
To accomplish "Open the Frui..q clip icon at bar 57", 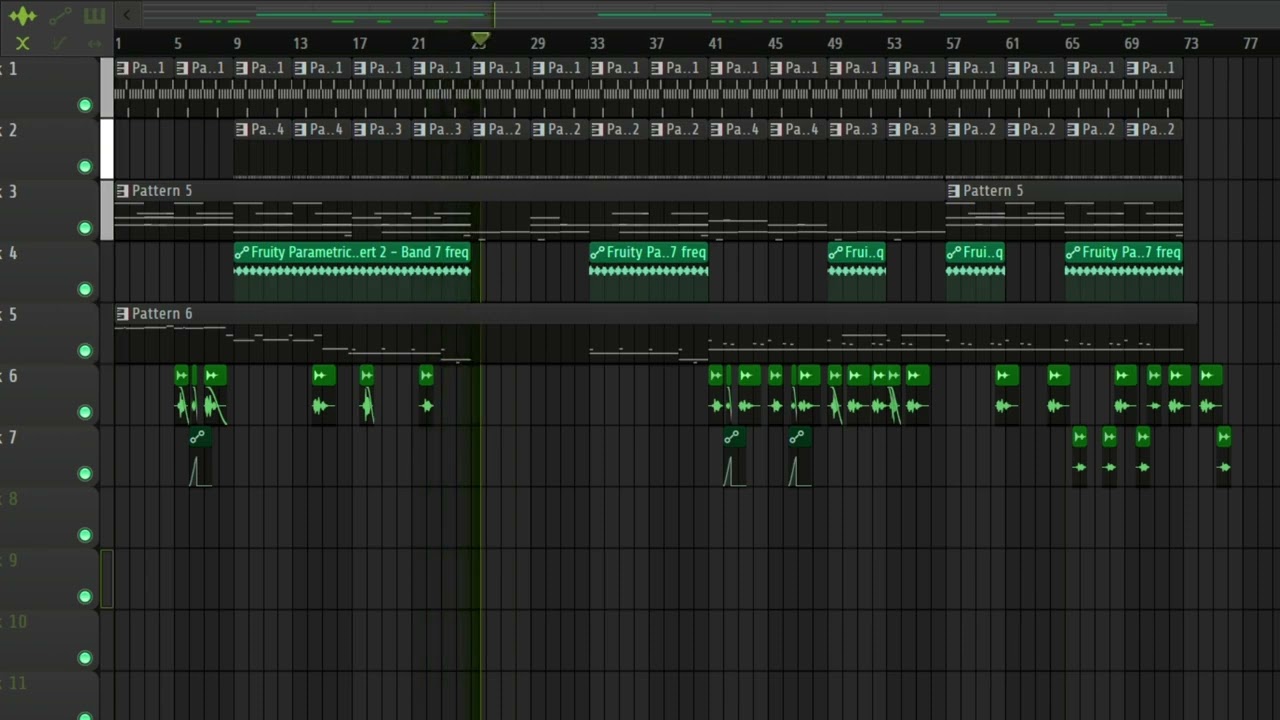I will (954, 252).
